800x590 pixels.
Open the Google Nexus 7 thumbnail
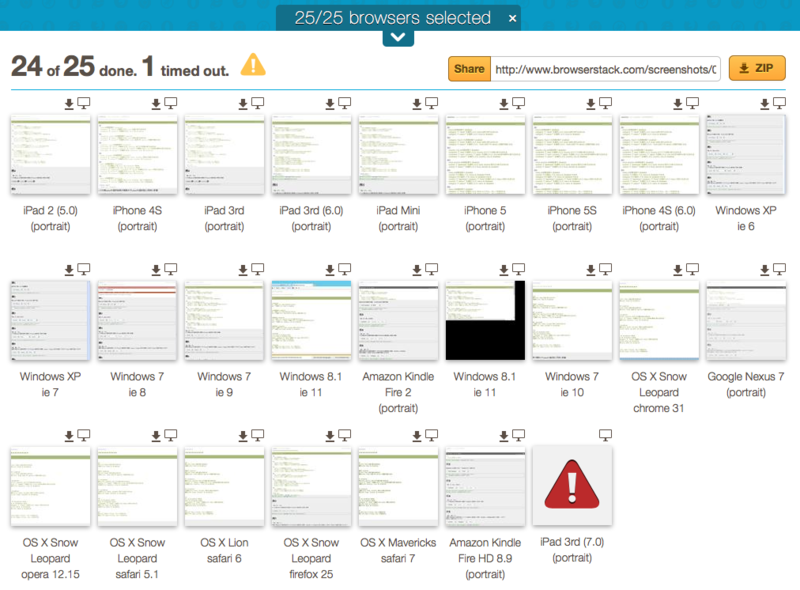click(x=746, y=321)
